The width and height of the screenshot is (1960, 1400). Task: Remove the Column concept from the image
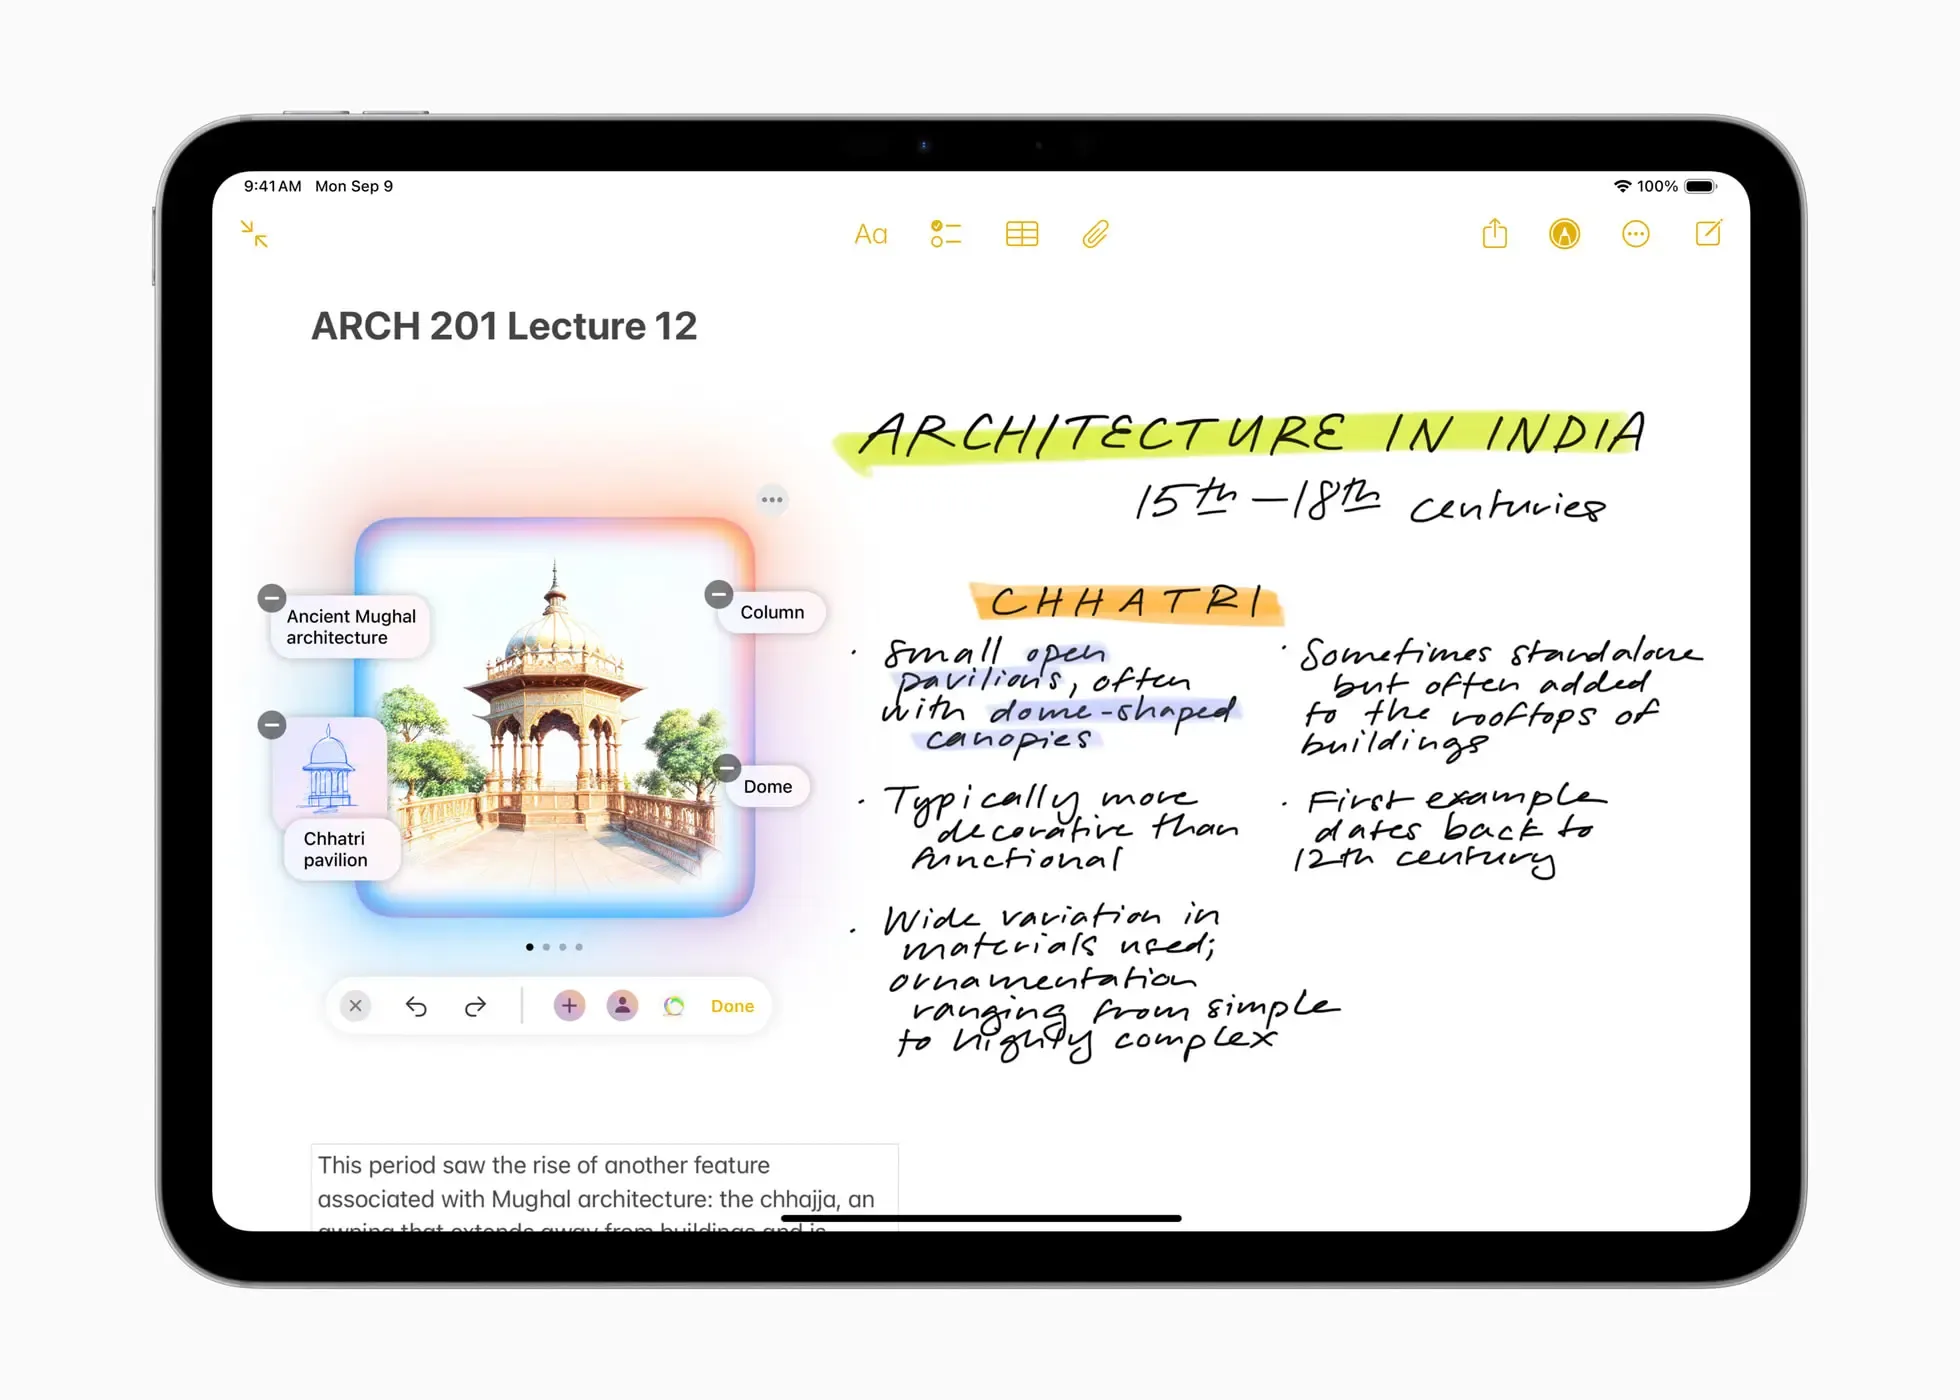click(718, 595)
